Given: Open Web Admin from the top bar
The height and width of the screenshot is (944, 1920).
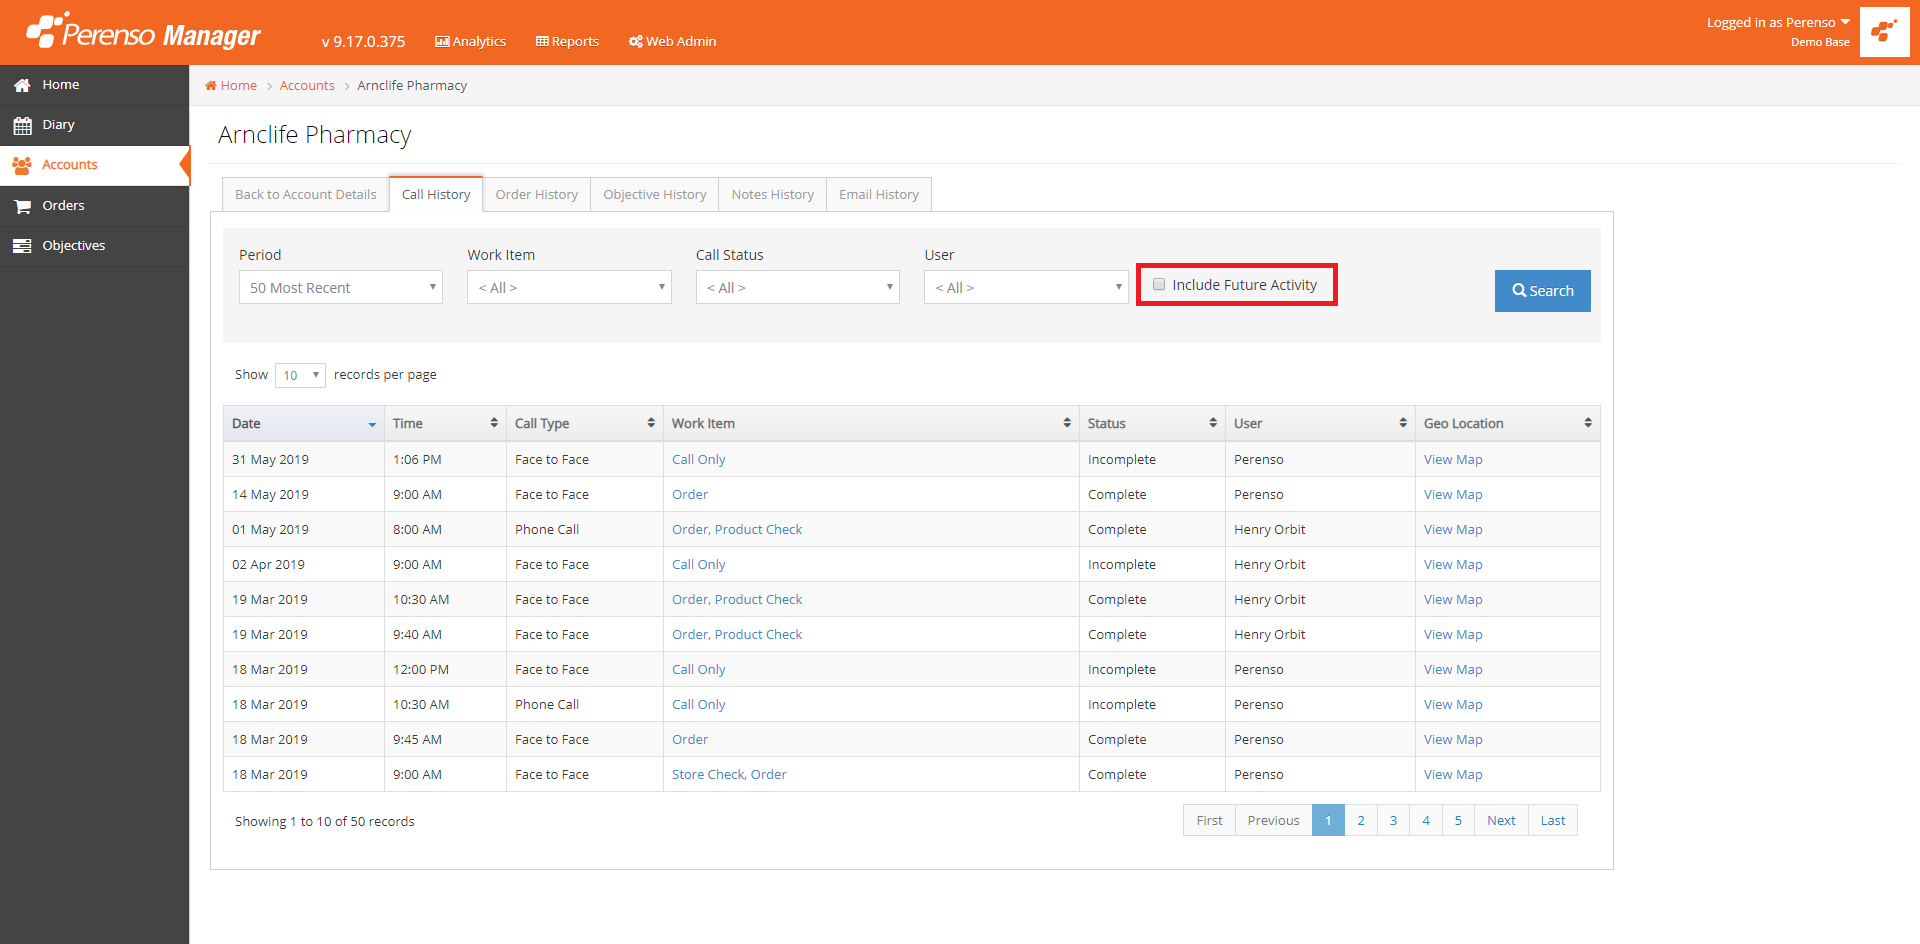Looking at the screenshot, I should pyautogui.click(x=672, y=41).
